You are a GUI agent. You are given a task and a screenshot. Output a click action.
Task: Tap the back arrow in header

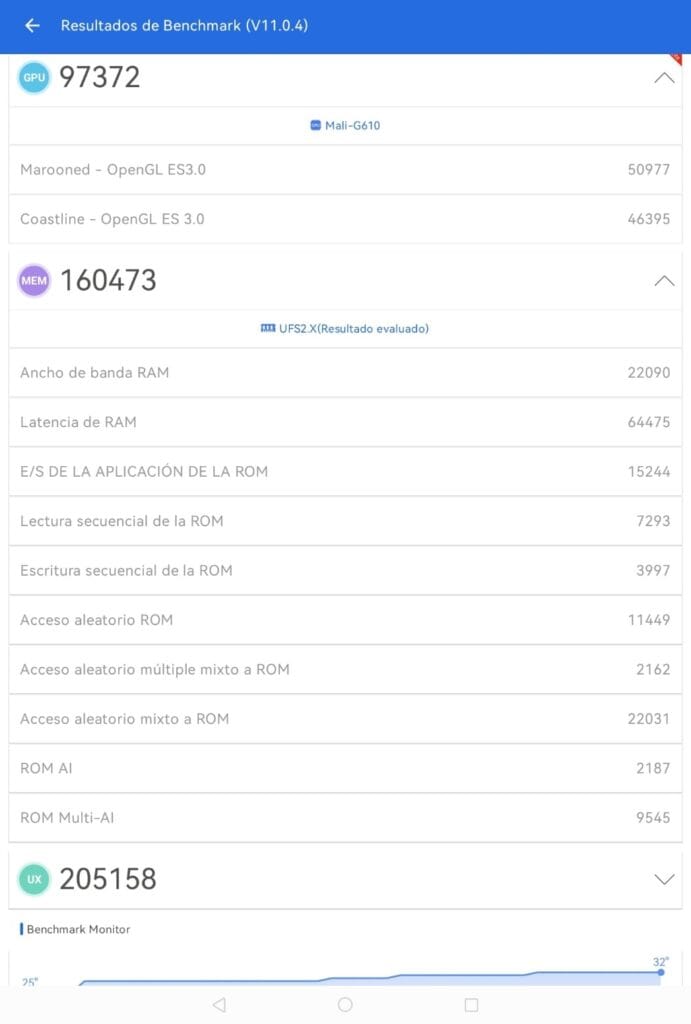[32, 26]
